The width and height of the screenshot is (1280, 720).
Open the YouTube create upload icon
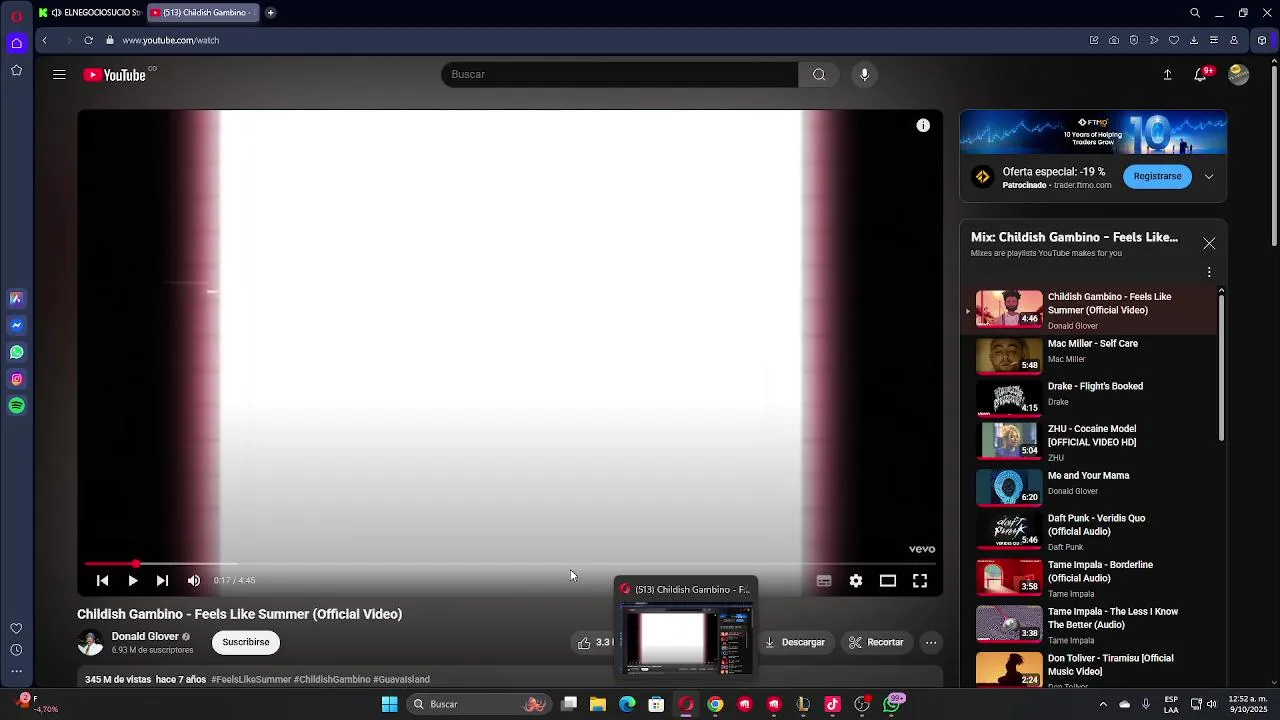(1167, 75)
